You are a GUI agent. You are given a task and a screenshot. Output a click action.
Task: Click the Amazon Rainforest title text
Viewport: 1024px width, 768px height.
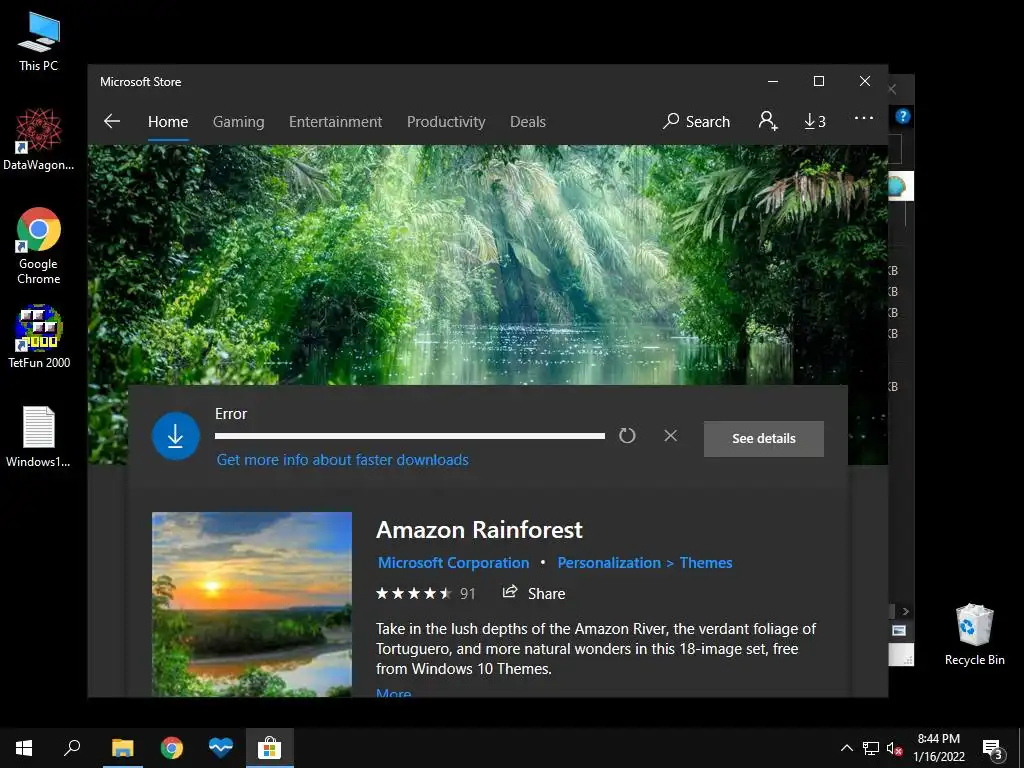point(479,530)
